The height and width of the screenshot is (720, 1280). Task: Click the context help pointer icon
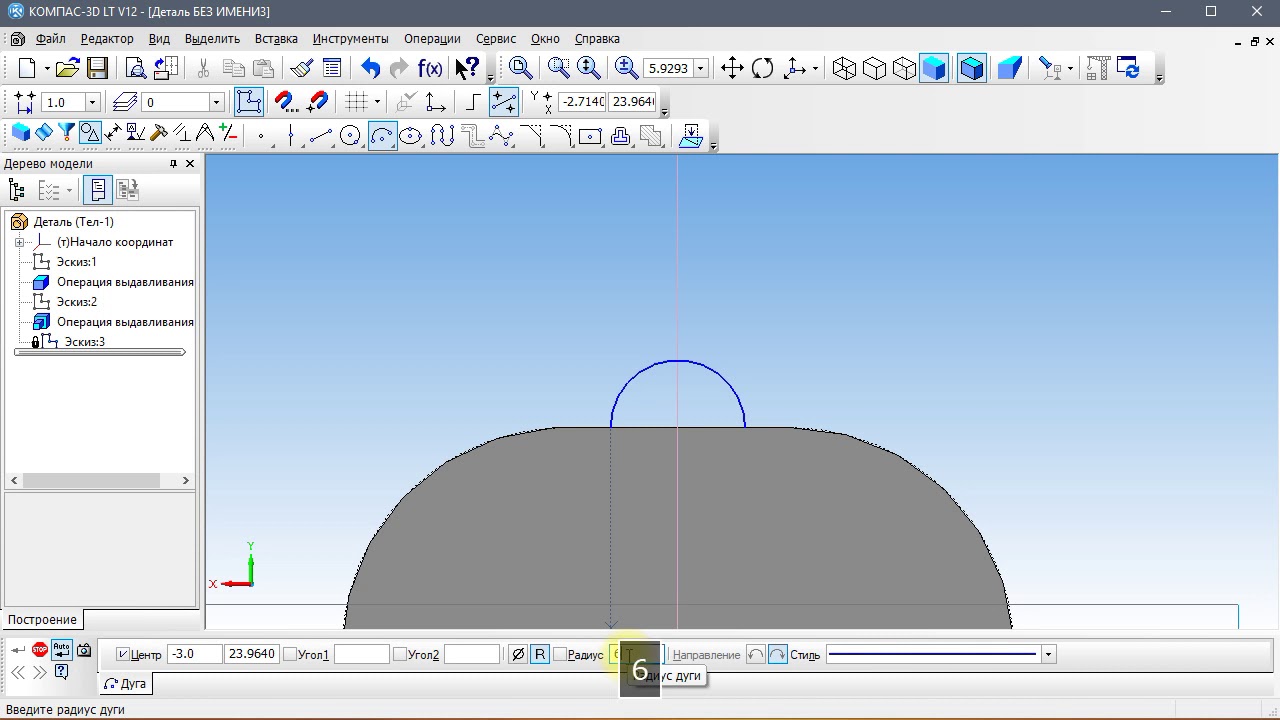(467, 68)
